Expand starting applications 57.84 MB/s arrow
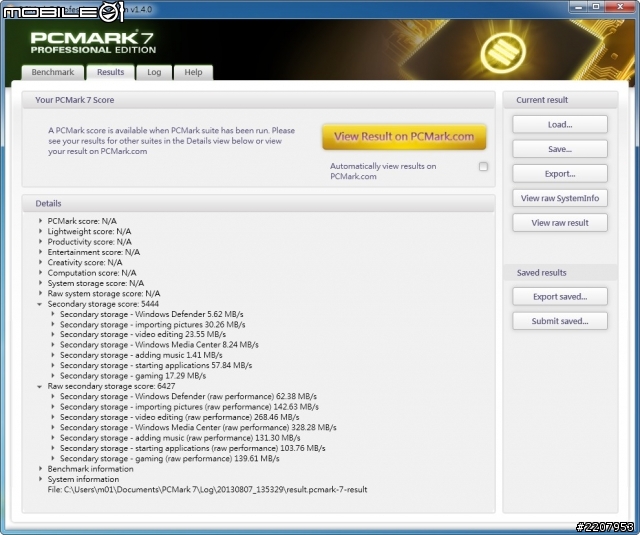 [x=53, y=365]
